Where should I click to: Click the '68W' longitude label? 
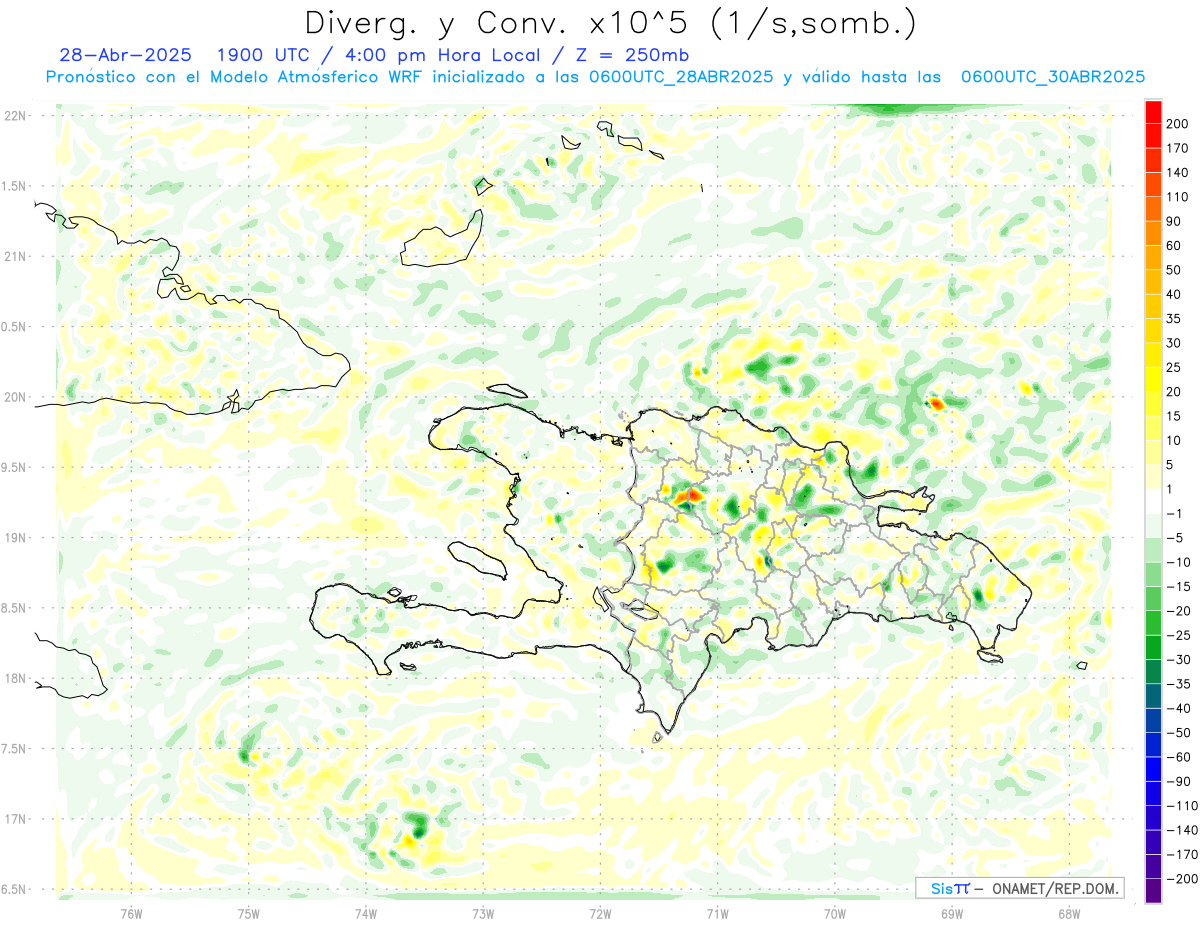click(x=1068, y=913)
